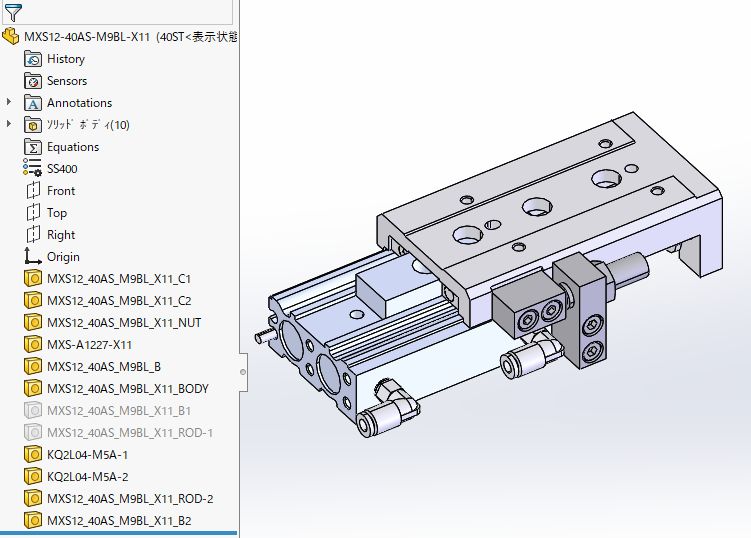
Task: Select KQ2L04-M5A-1 text
Action: (x=88, y=455)
